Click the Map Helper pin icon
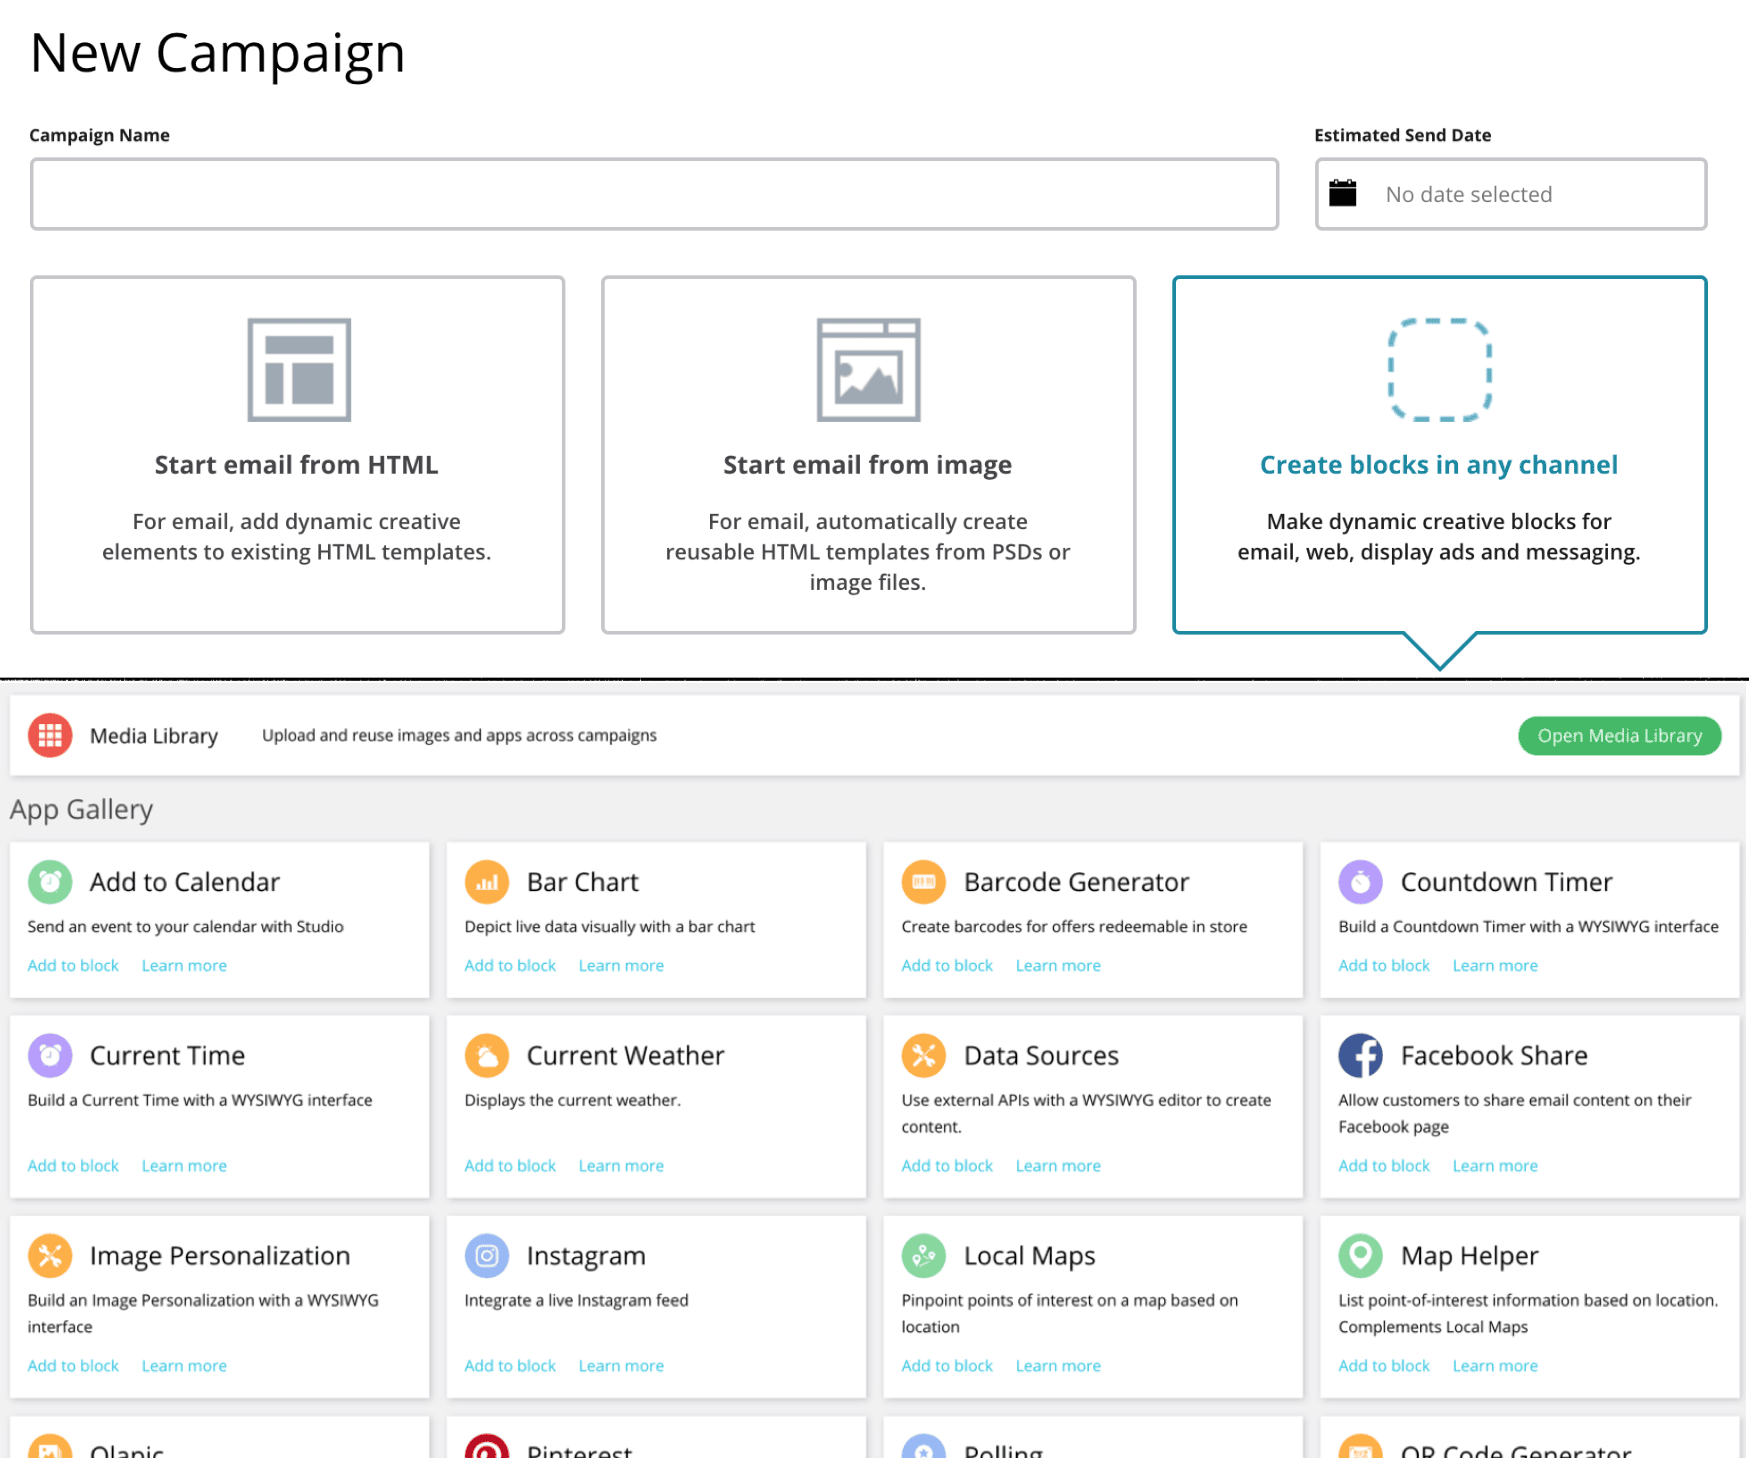1749x1458 pixels. [x=1360, y=1256]
